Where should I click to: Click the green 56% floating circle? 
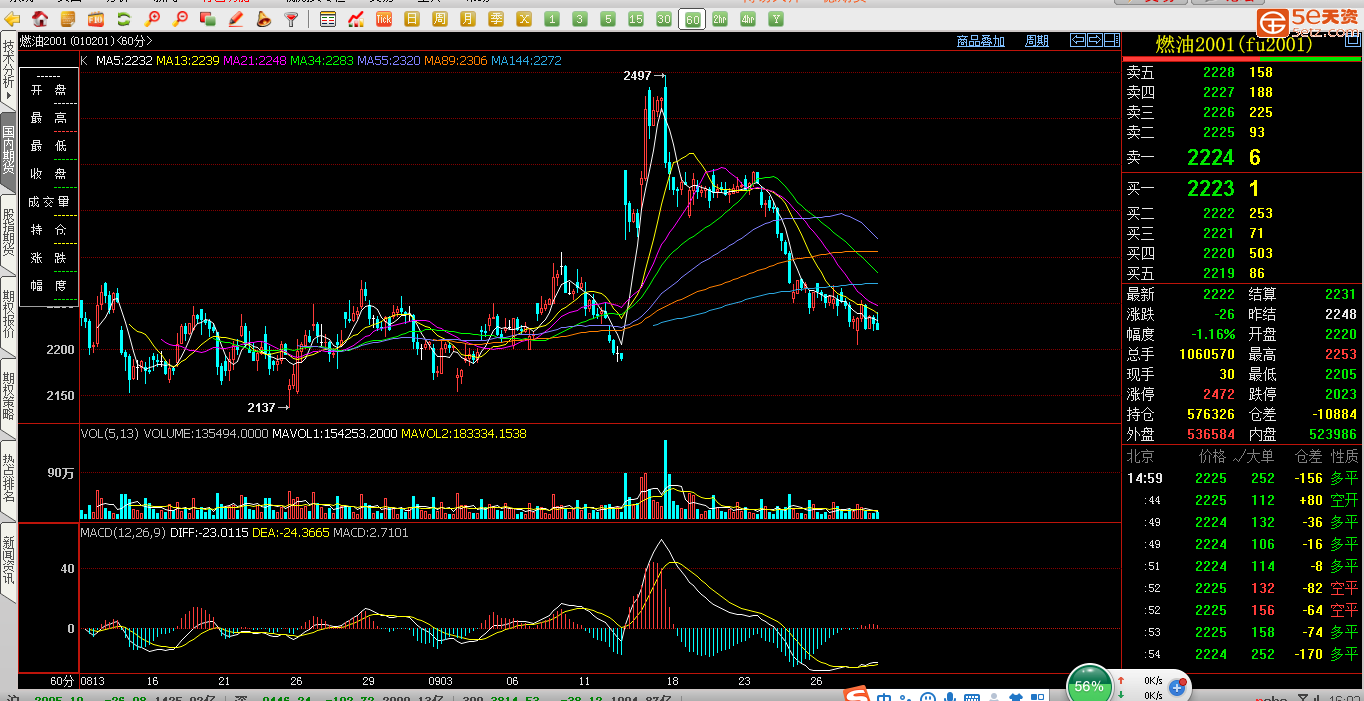[1089, 685]
